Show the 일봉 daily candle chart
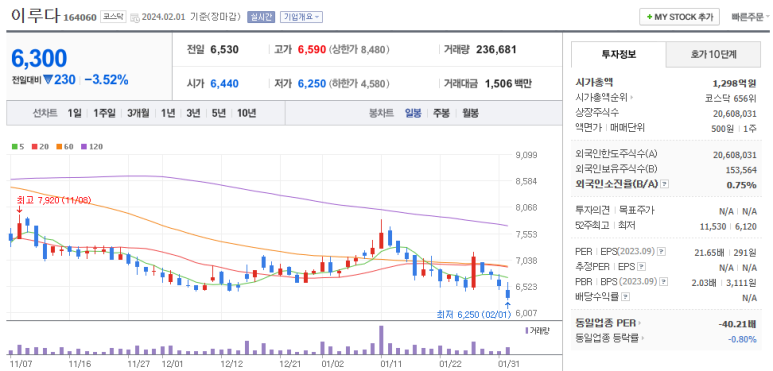The width and height of the screenshot is (773, 371). click(x=413, y=113)
